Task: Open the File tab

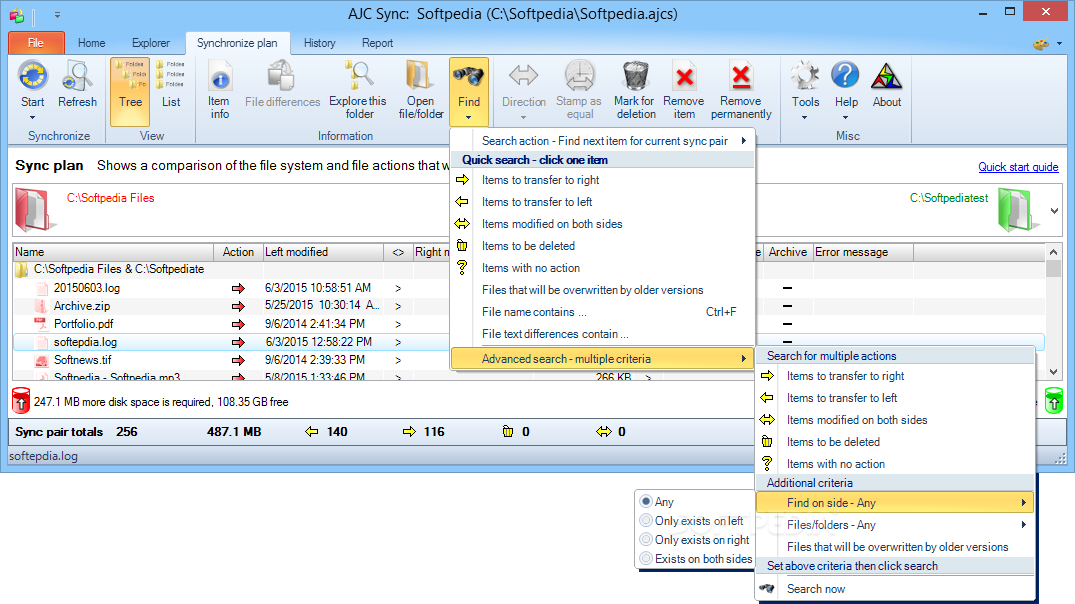Action: click(x=36, y=43)
